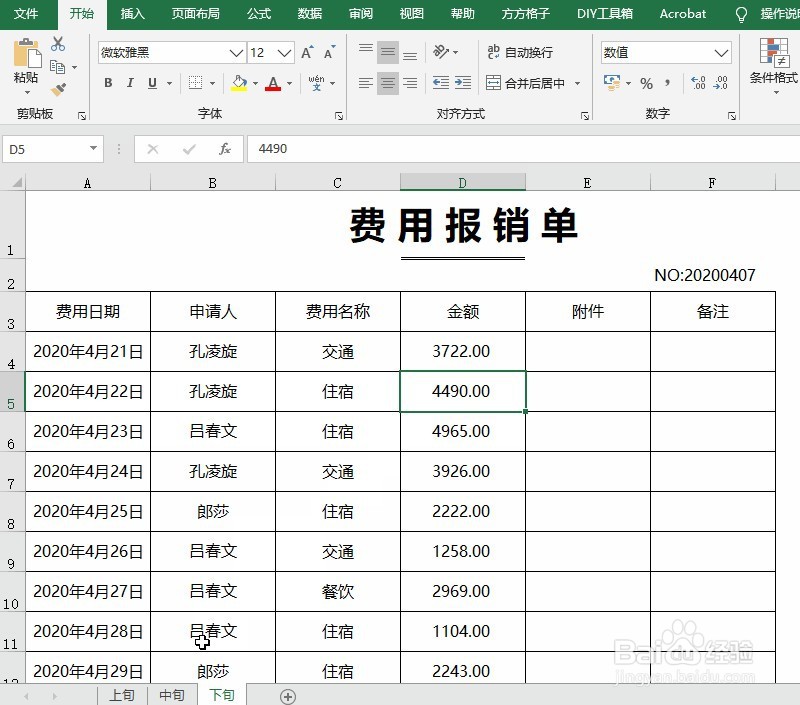
Task: Select the italic formatting icon
Action: [x=130, y=83]
